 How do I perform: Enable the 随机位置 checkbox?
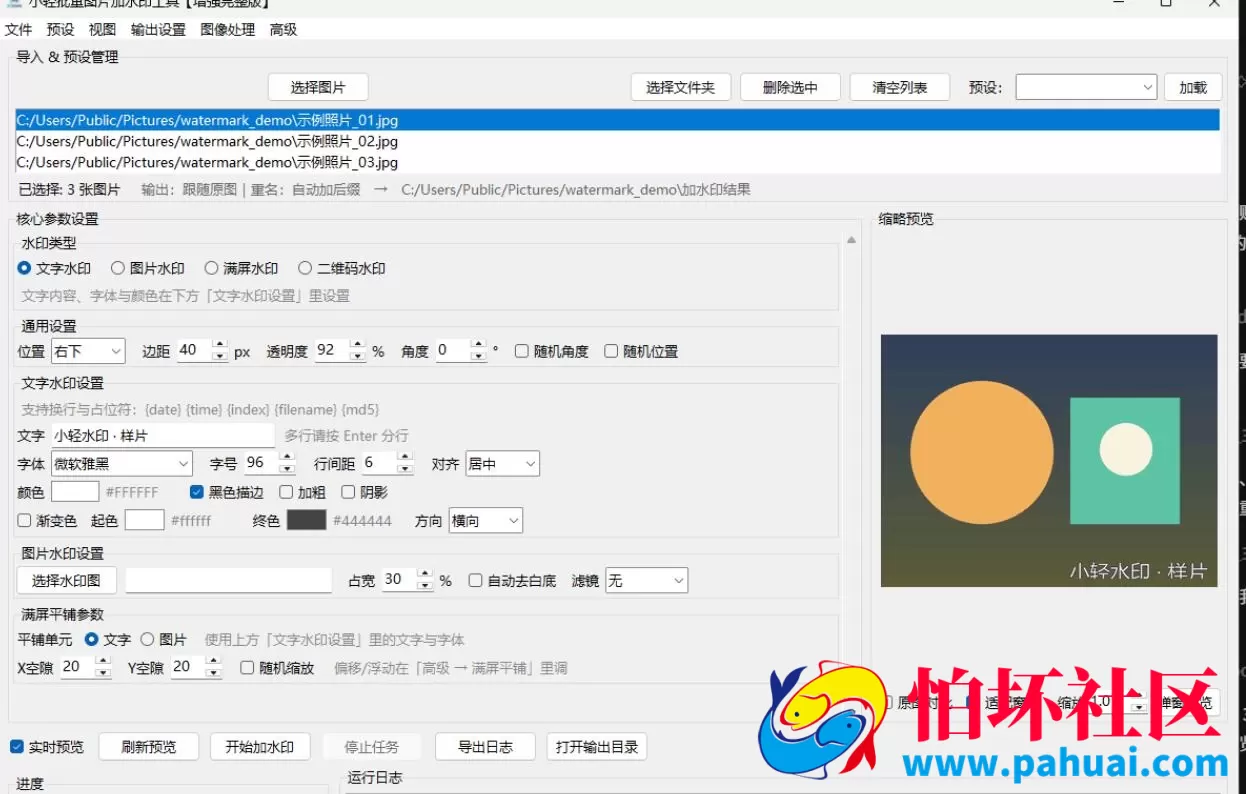click(x=641, y=351)
